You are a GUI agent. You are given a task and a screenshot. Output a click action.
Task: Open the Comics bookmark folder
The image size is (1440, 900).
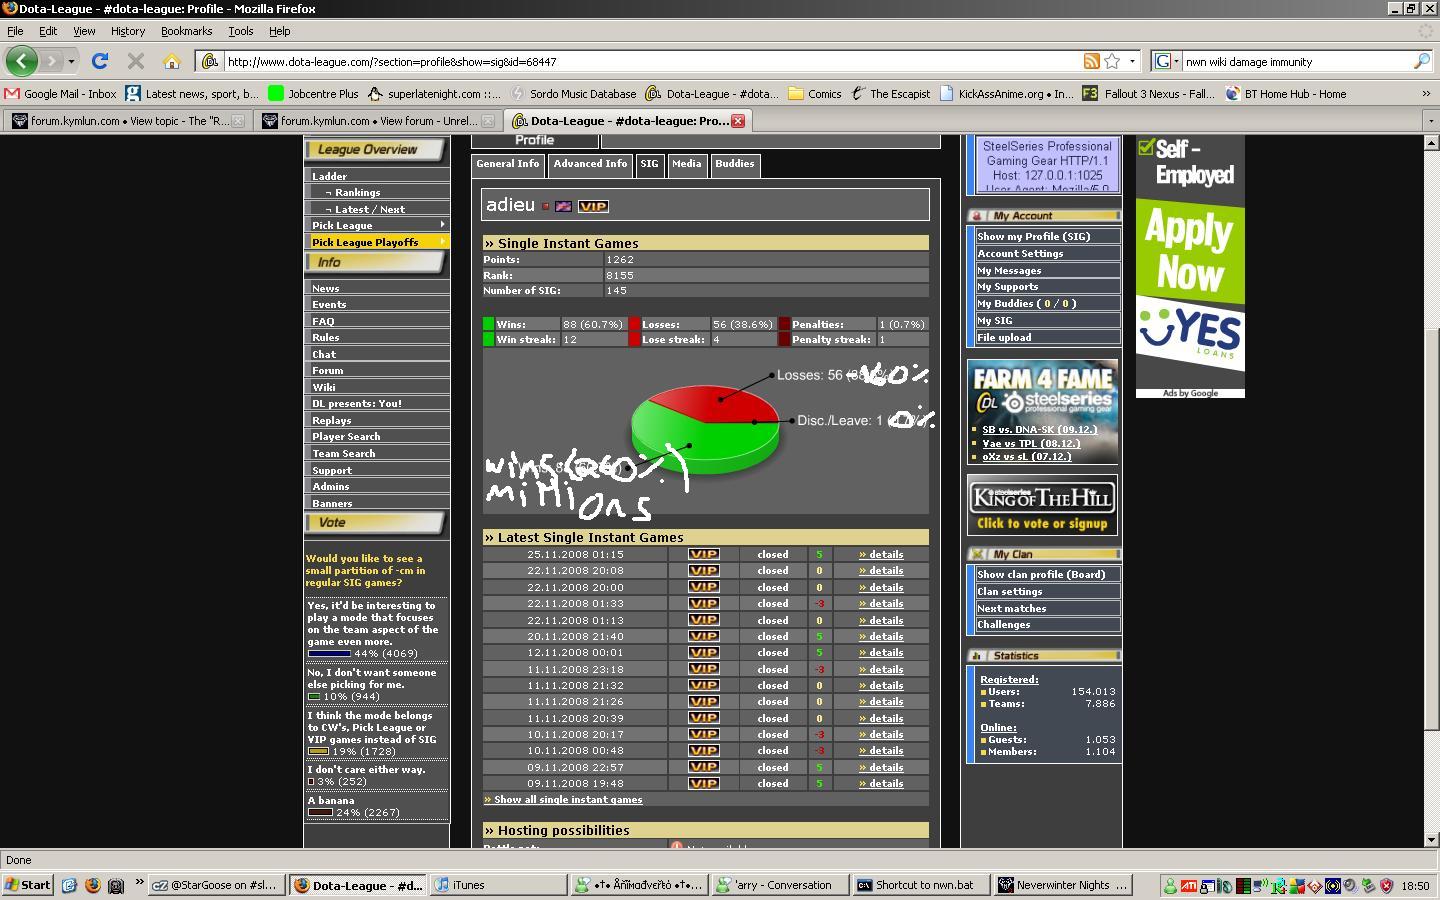click(815, 93)
